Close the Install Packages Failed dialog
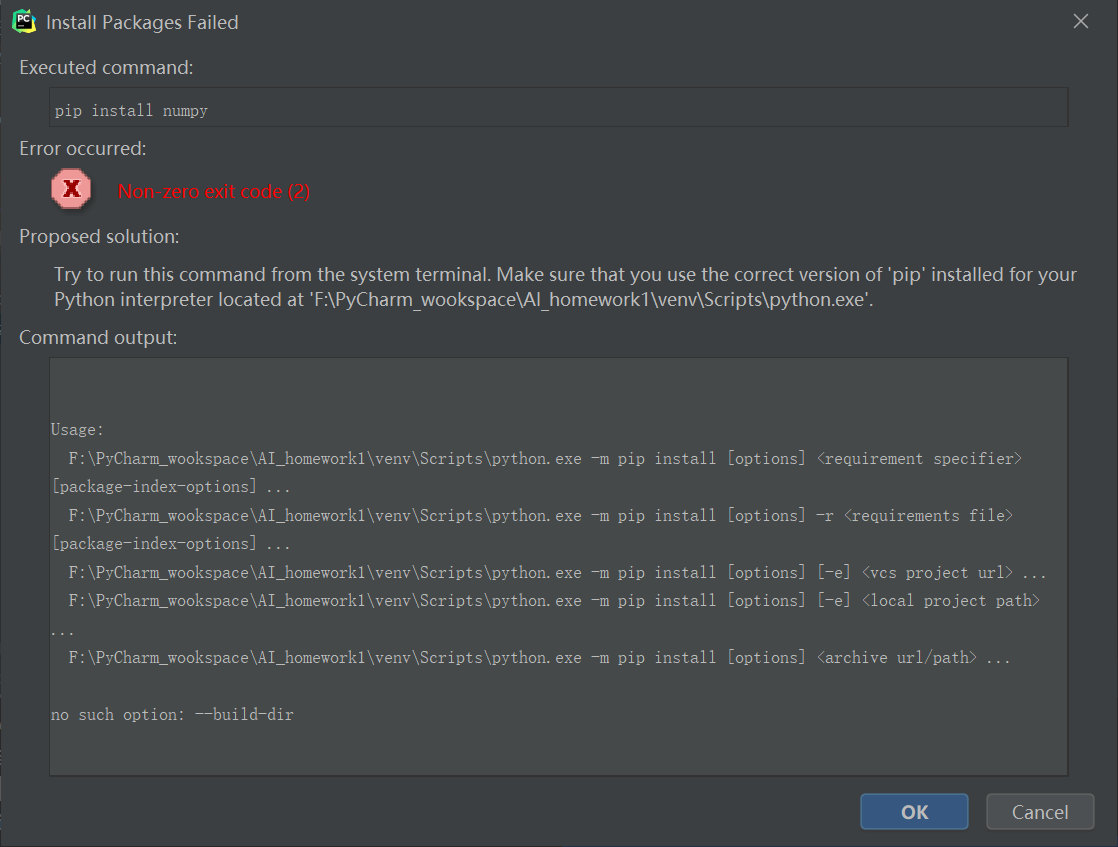 pos(1081,21)
